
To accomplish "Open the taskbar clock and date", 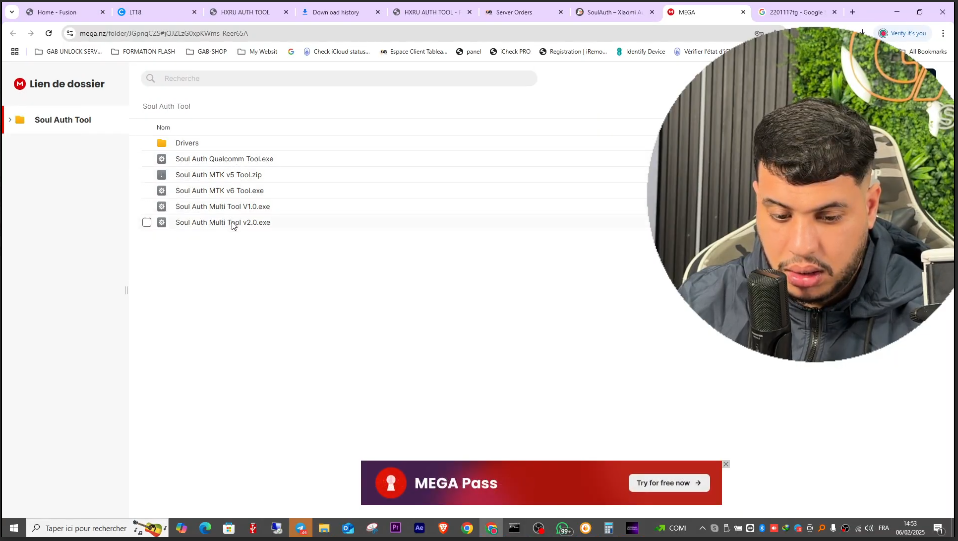I will (910, 528).
